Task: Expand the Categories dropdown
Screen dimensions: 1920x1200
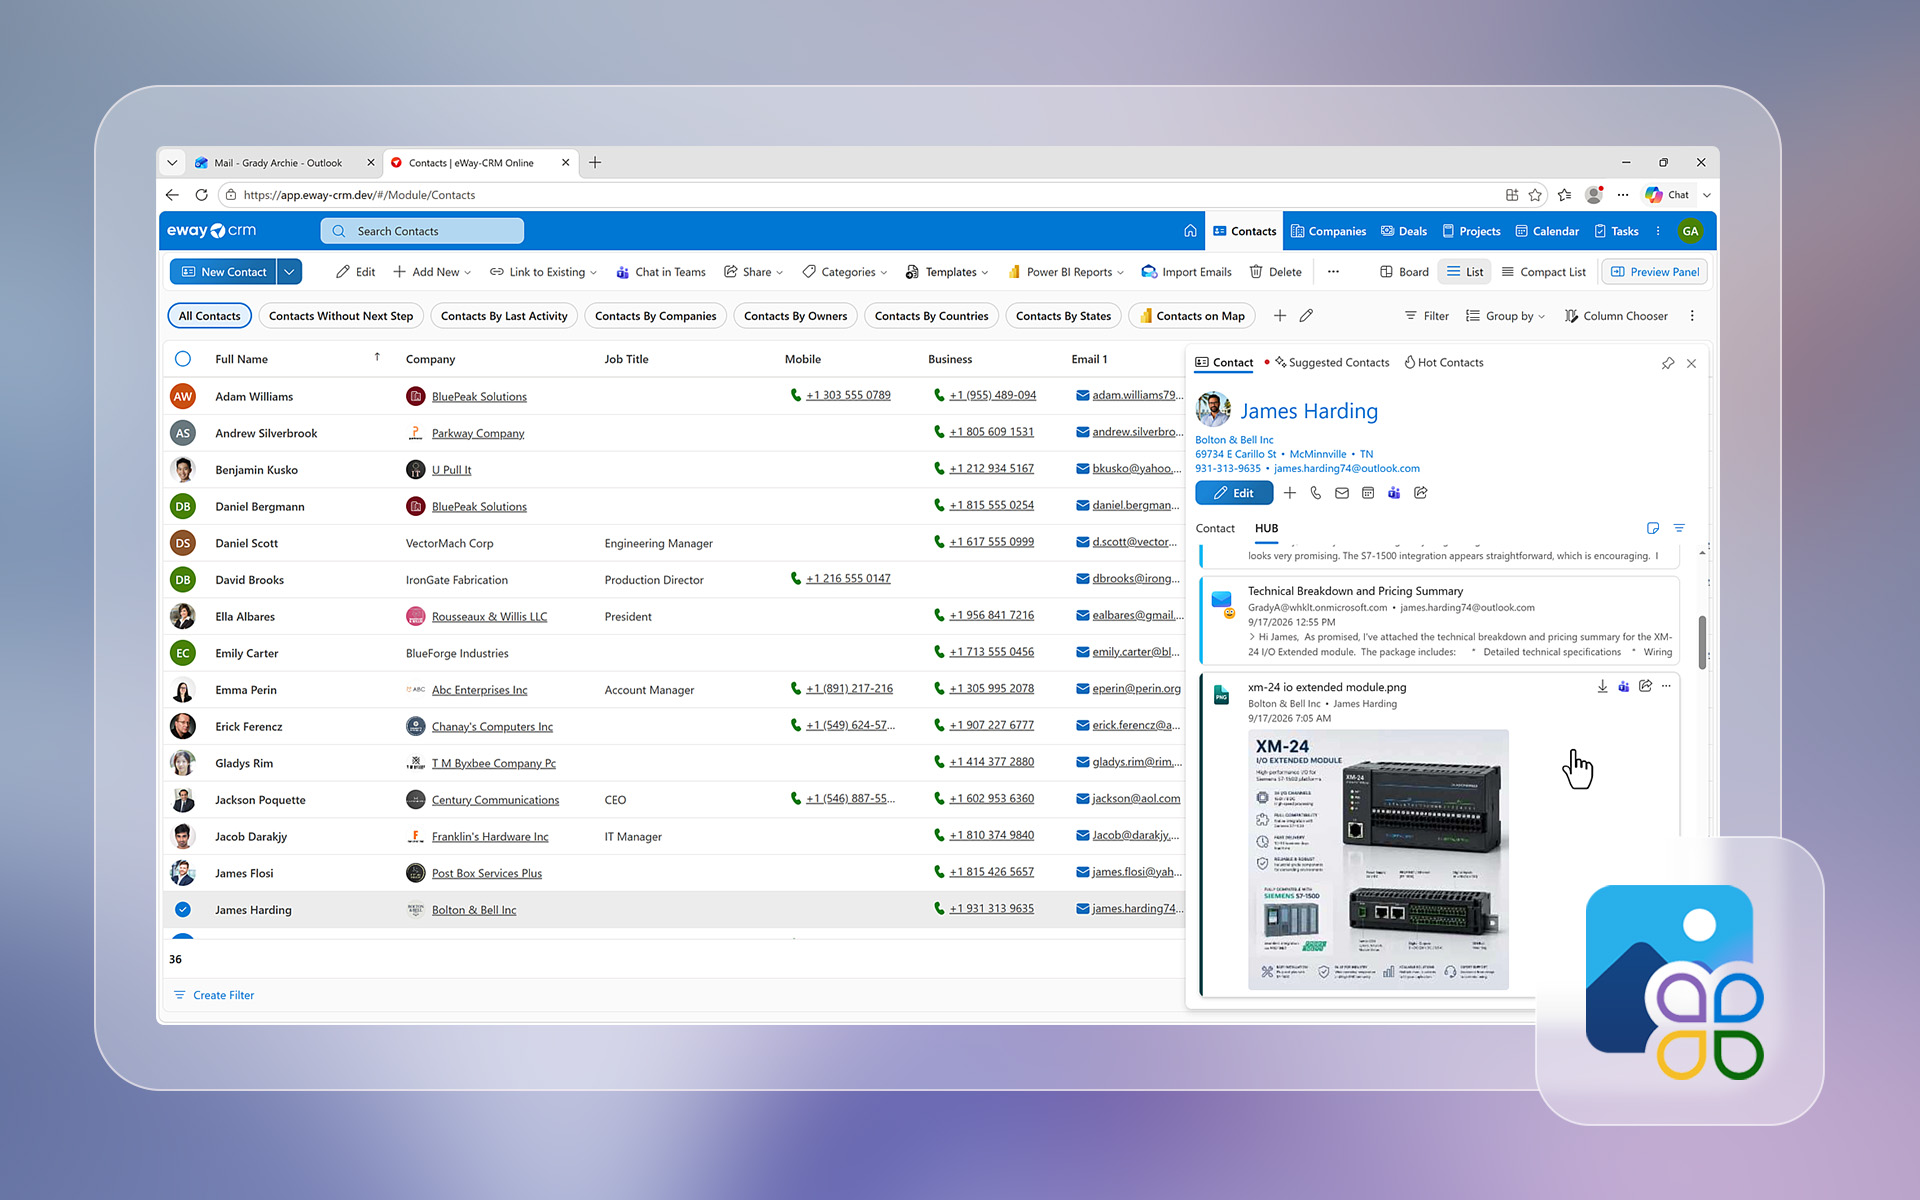Action: point(845,272)
